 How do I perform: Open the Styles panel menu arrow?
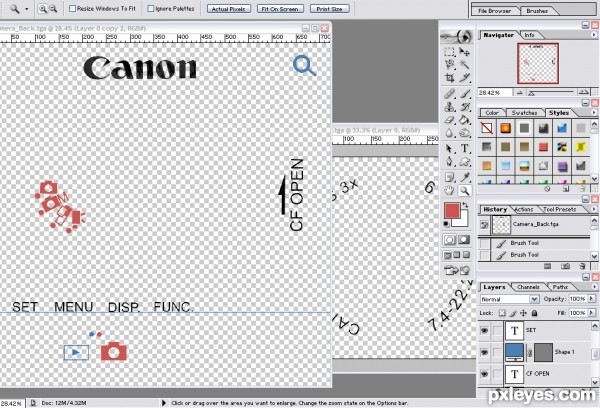[594, 113]
